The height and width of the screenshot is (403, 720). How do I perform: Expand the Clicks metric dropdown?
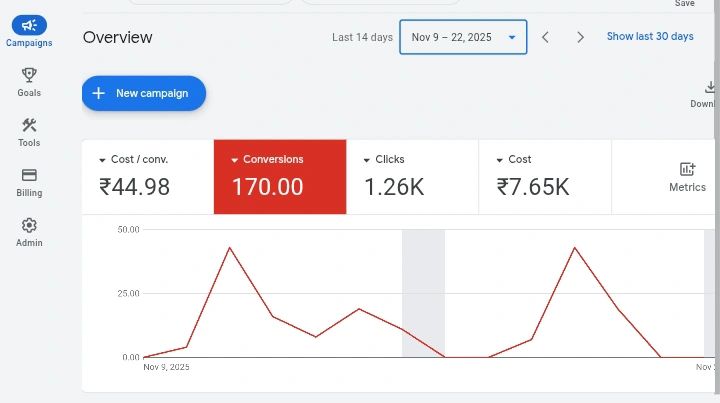click(x=366, y=160)
